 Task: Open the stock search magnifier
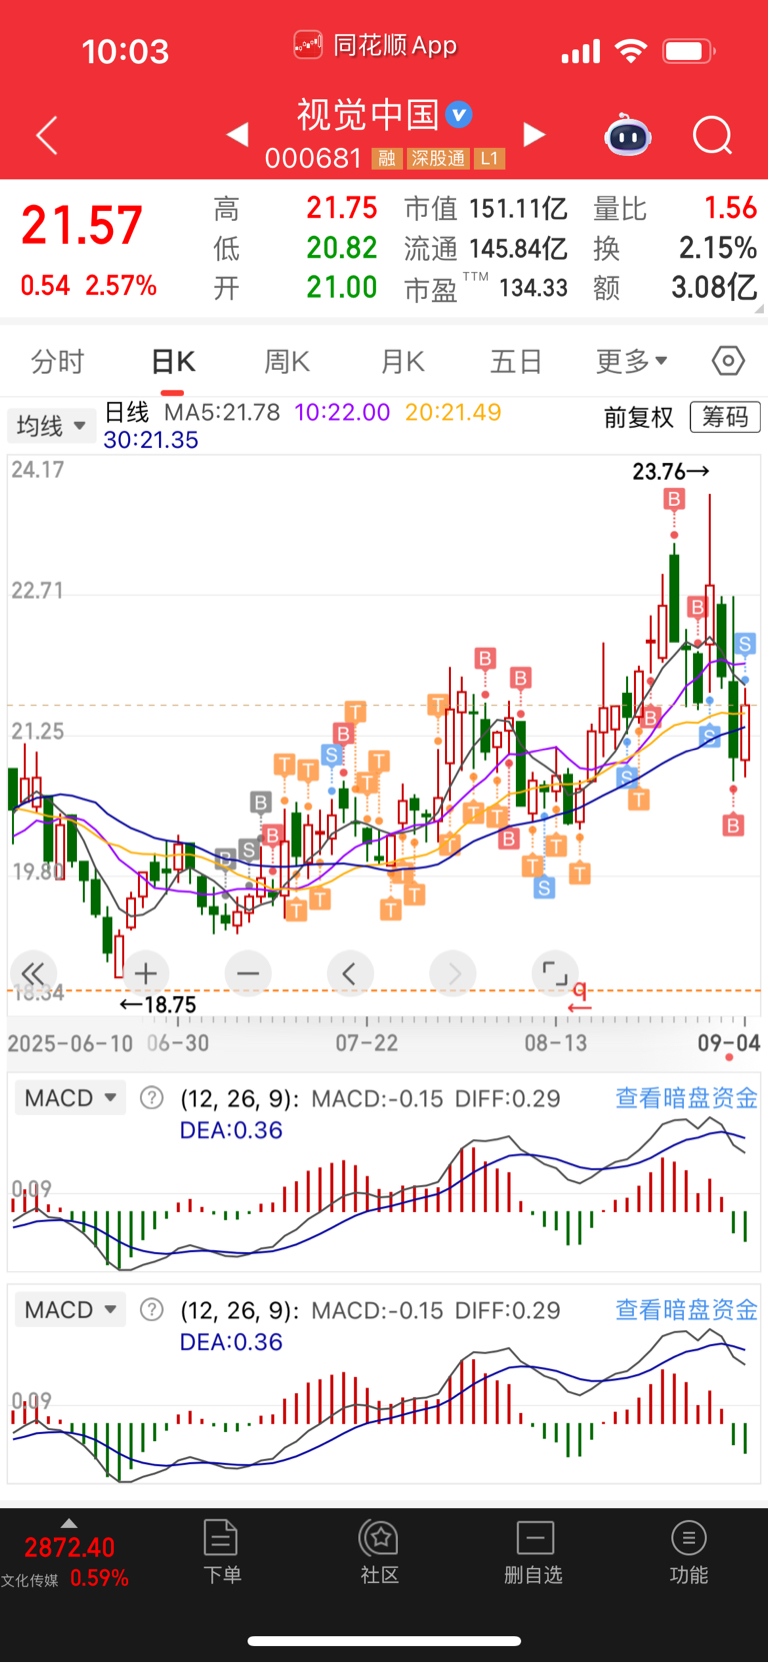[713, 135]
